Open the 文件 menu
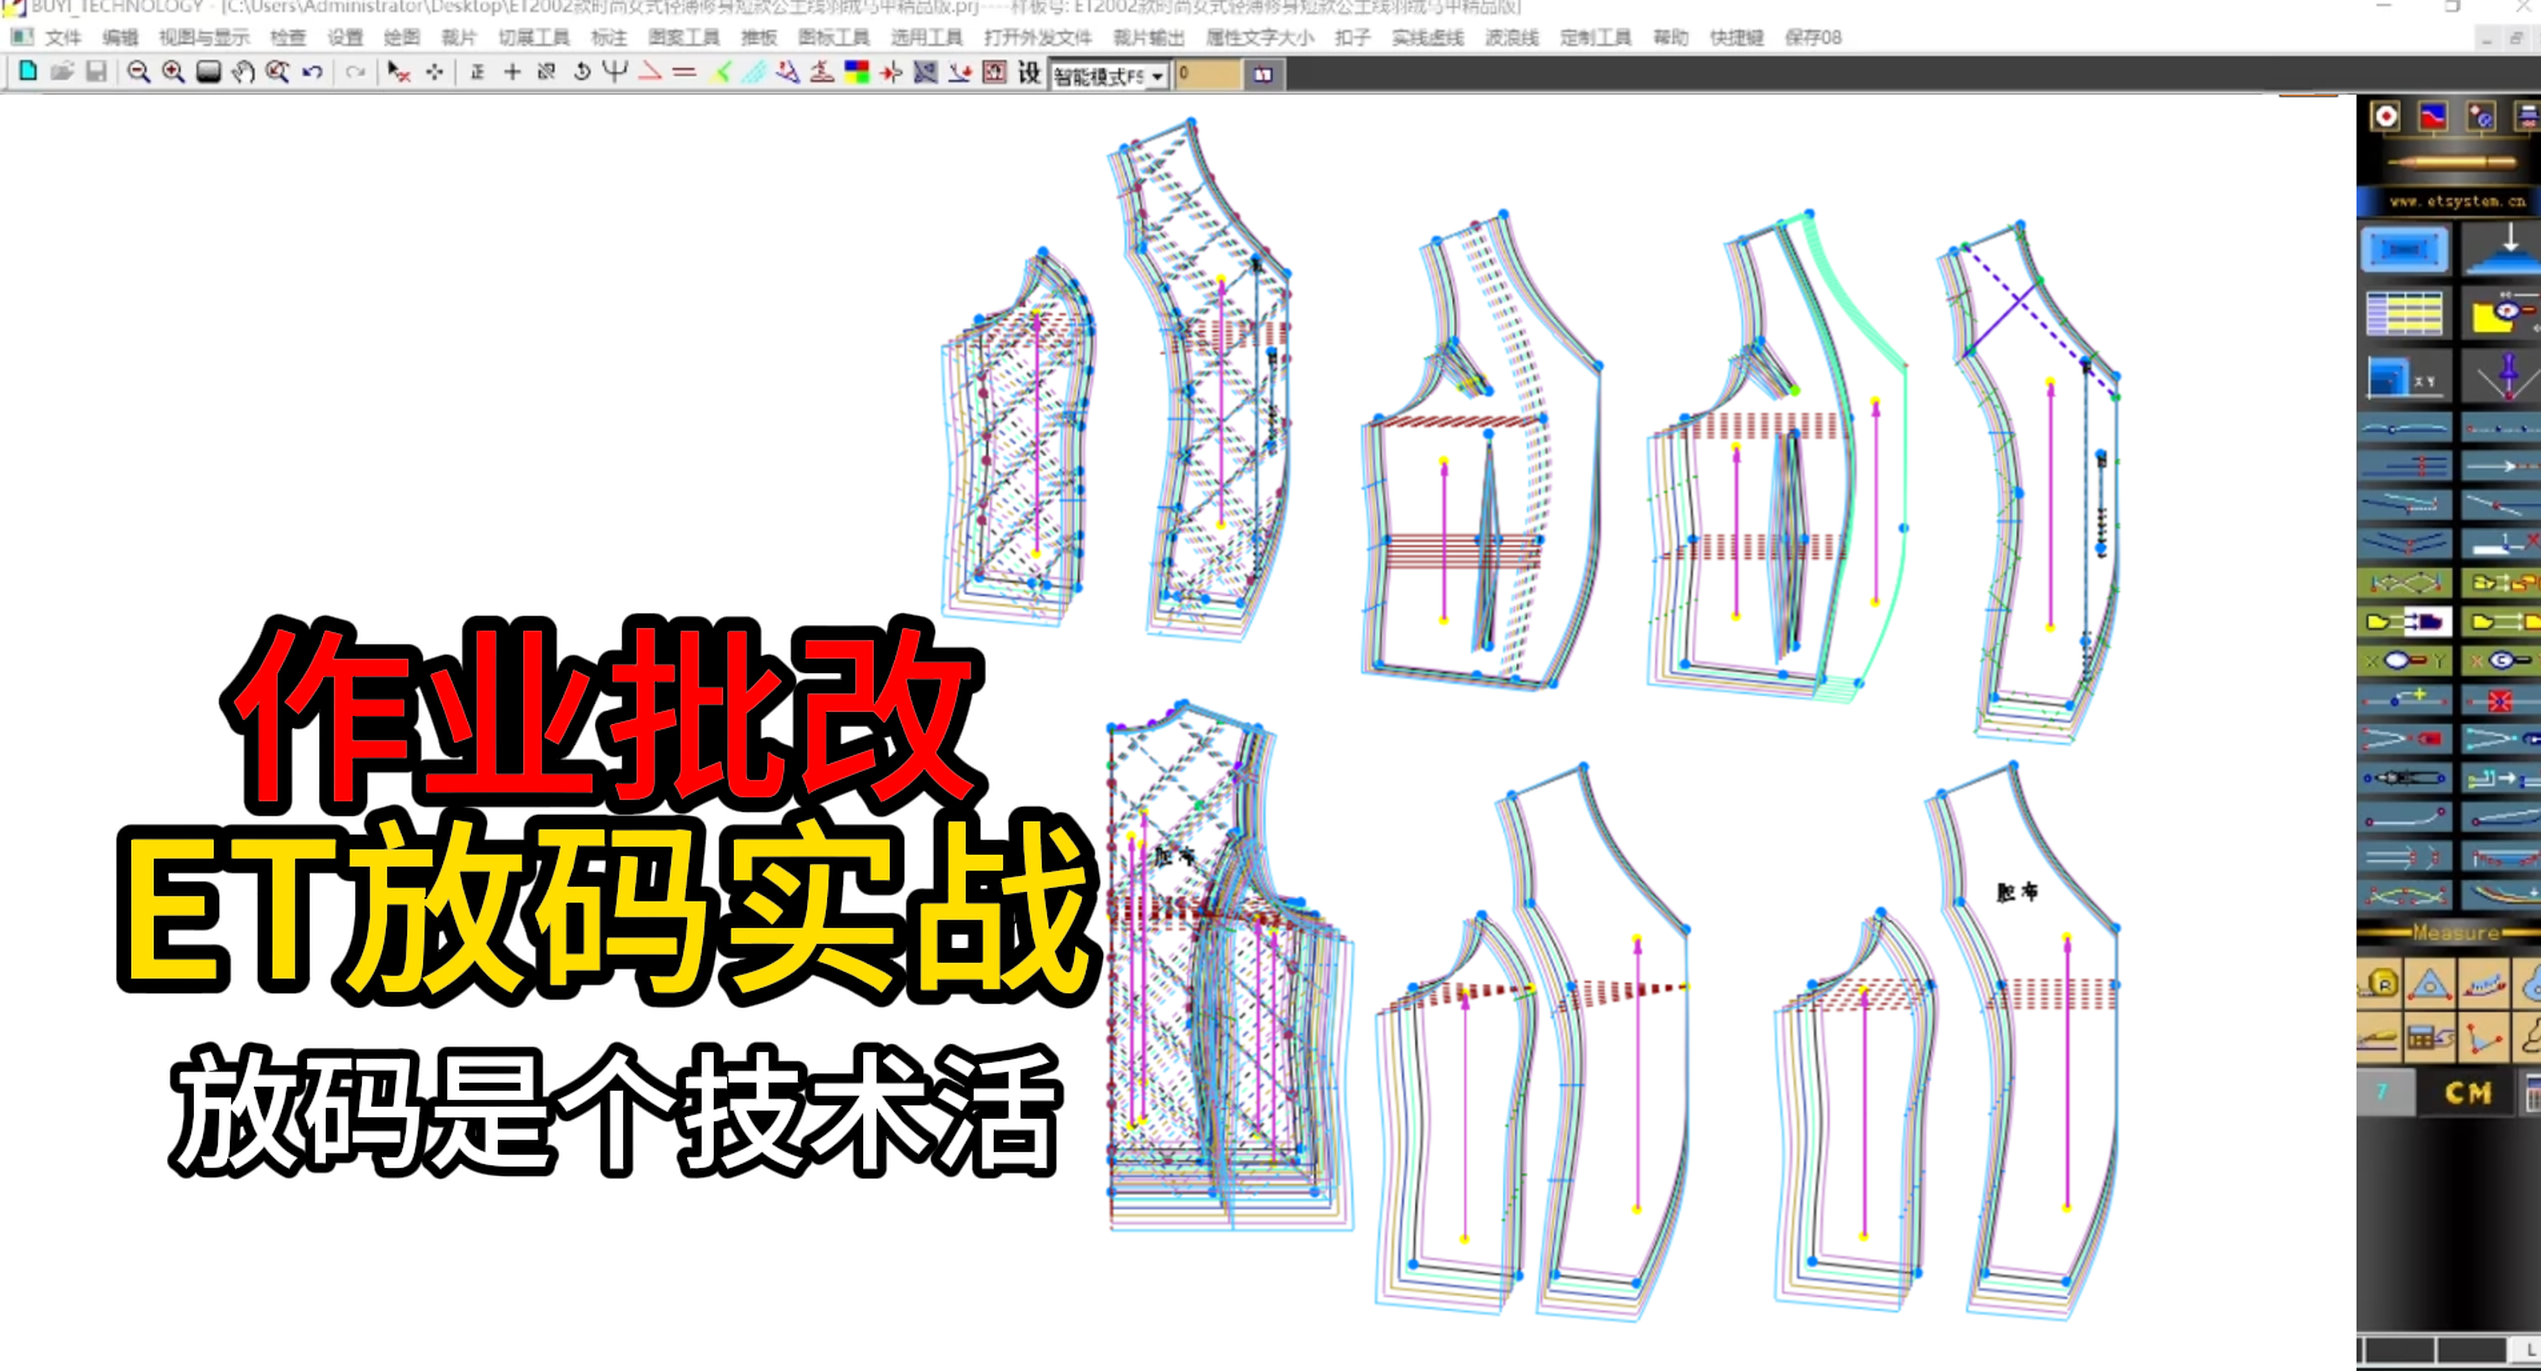The width and height of the screenshot is (2541, 1371). (63, 38)
